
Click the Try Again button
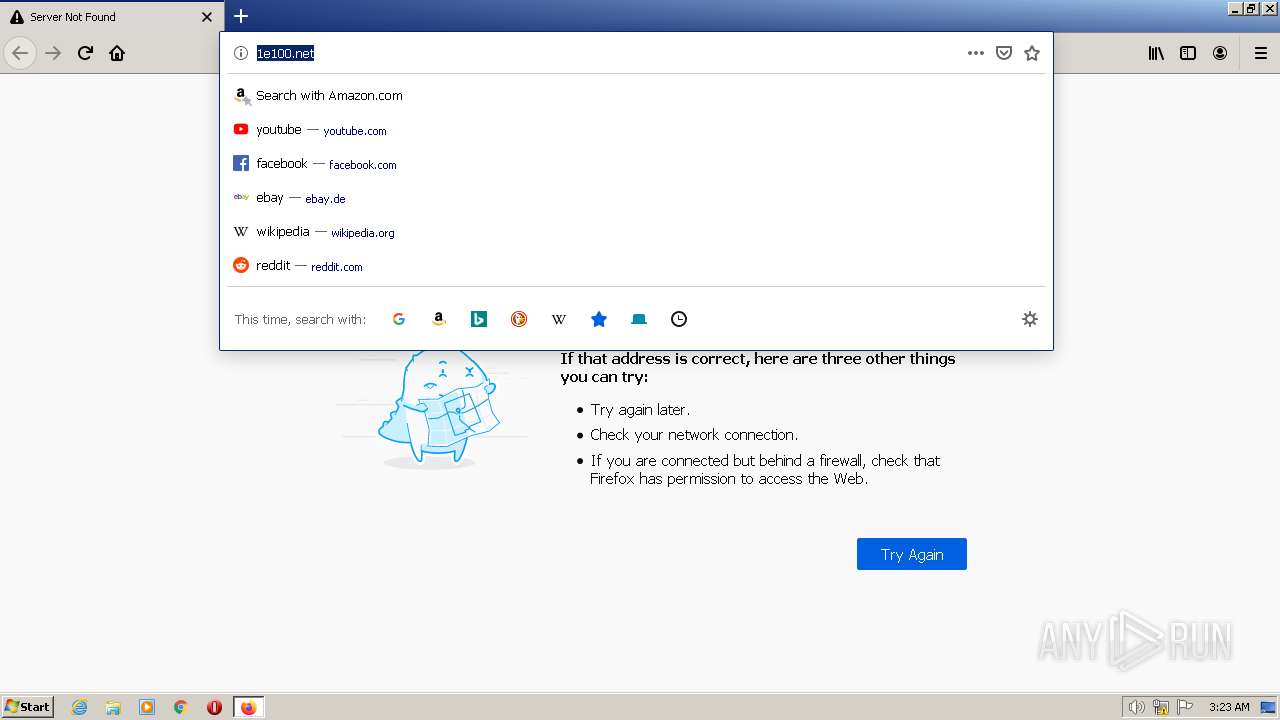click(912, 554)
